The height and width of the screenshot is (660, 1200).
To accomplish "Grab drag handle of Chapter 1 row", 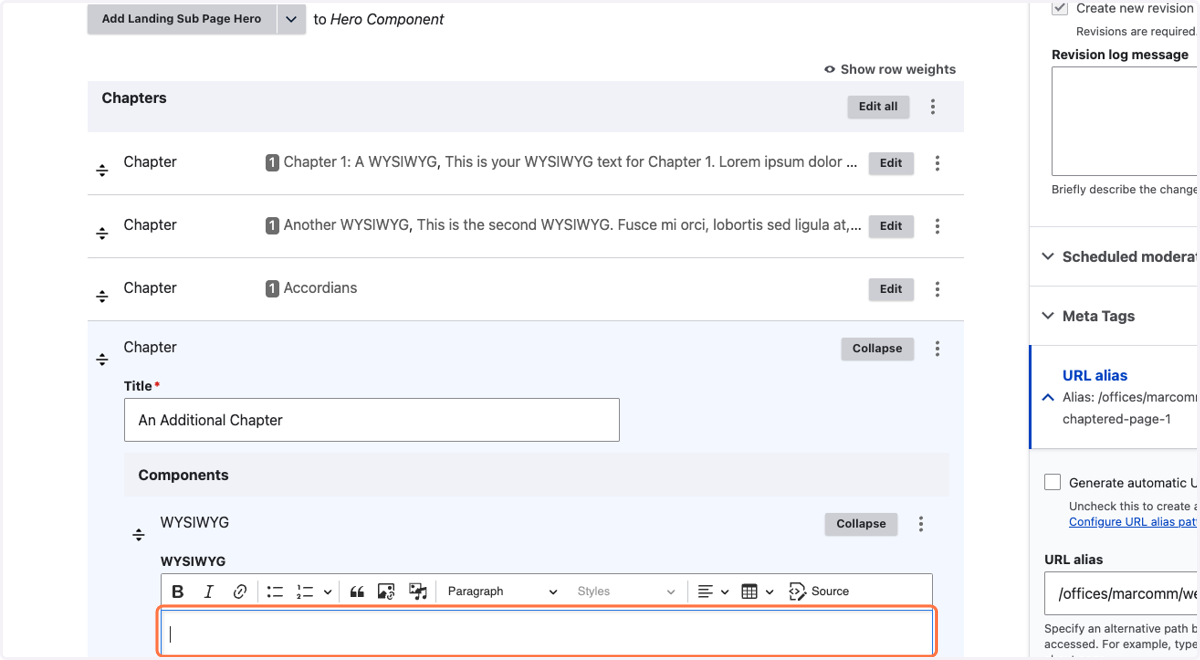I will 102,170.
